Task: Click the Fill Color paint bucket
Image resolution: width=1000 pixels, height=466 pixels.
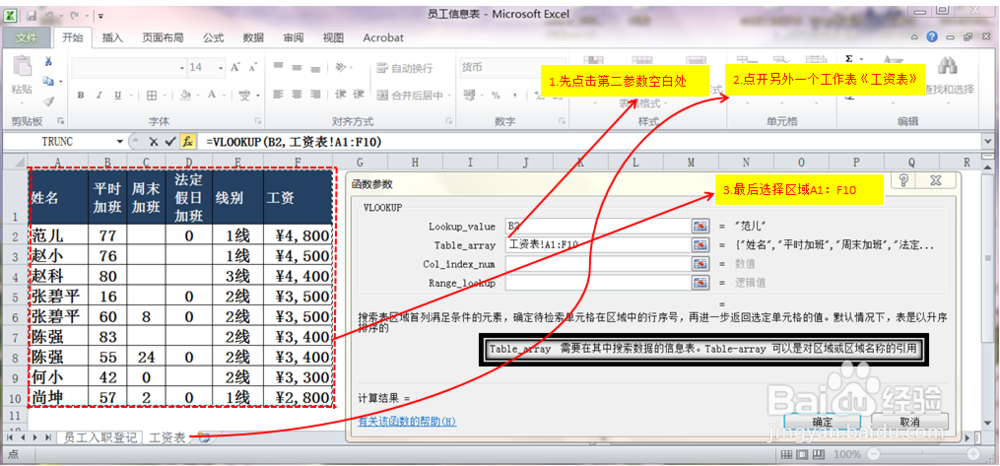Action: click(186, 96)
